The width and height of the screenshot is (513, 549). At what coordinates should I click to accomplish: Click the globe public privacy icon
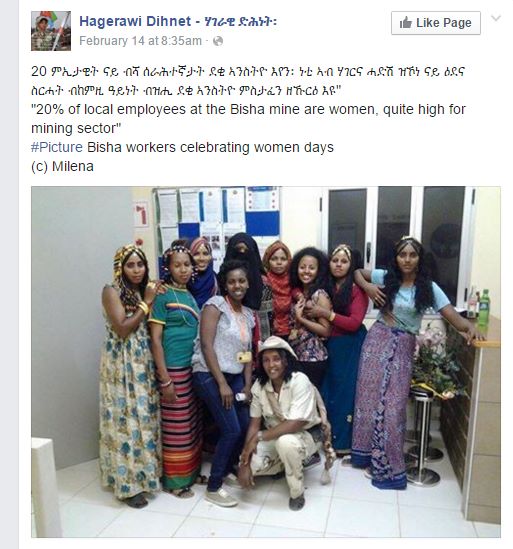(218, 41)
